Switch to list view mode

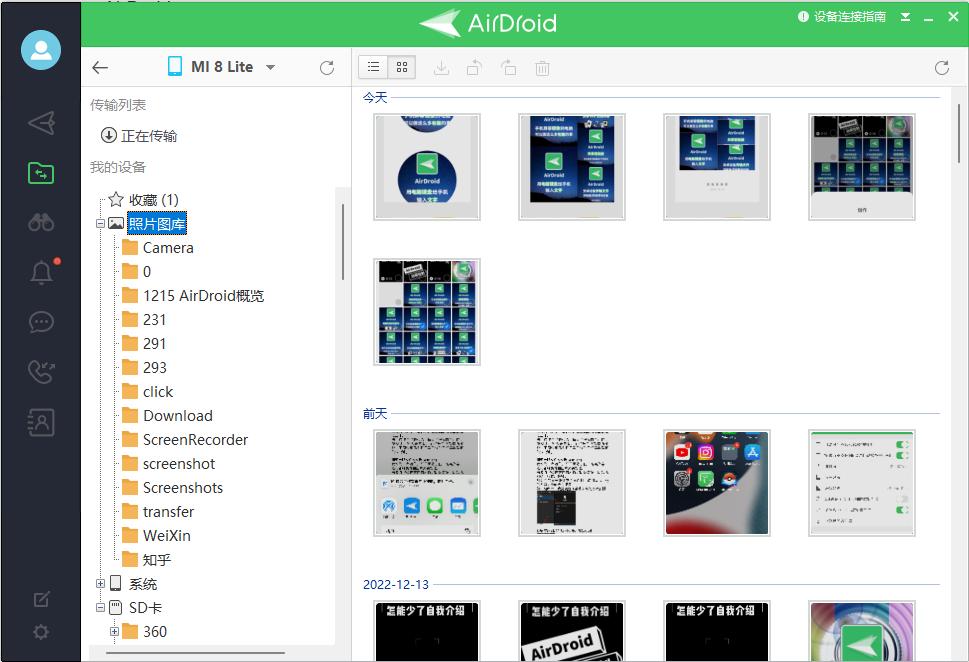pos(373,67)
